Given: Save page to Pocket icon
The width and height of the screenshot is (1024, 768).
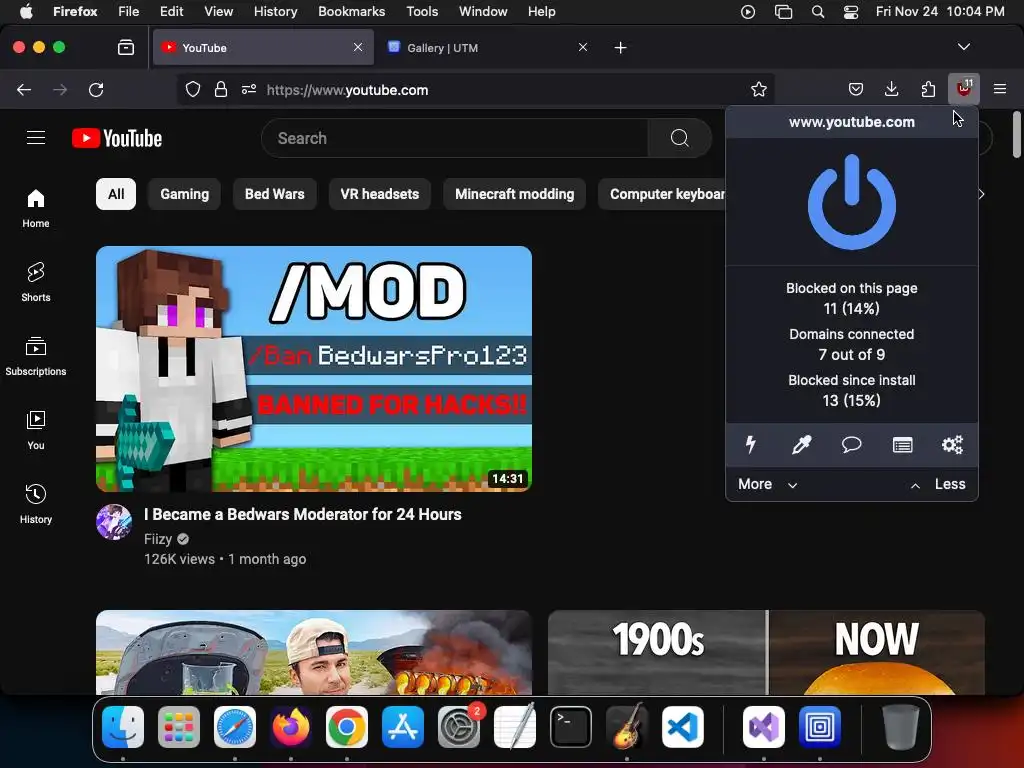Looking at the screenshot, I should tap(856, 89).
